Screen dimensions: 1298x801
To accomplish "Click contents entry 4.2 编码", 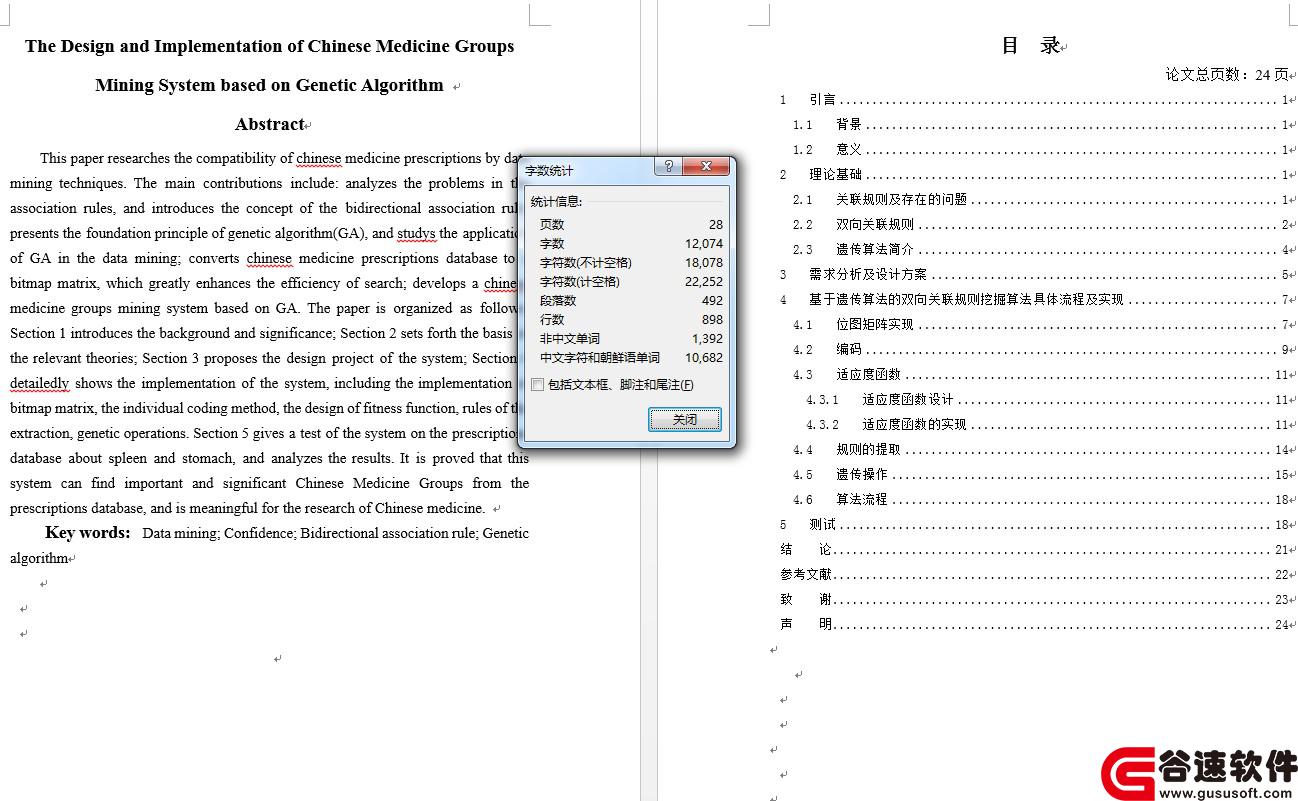I will 1042,350.
